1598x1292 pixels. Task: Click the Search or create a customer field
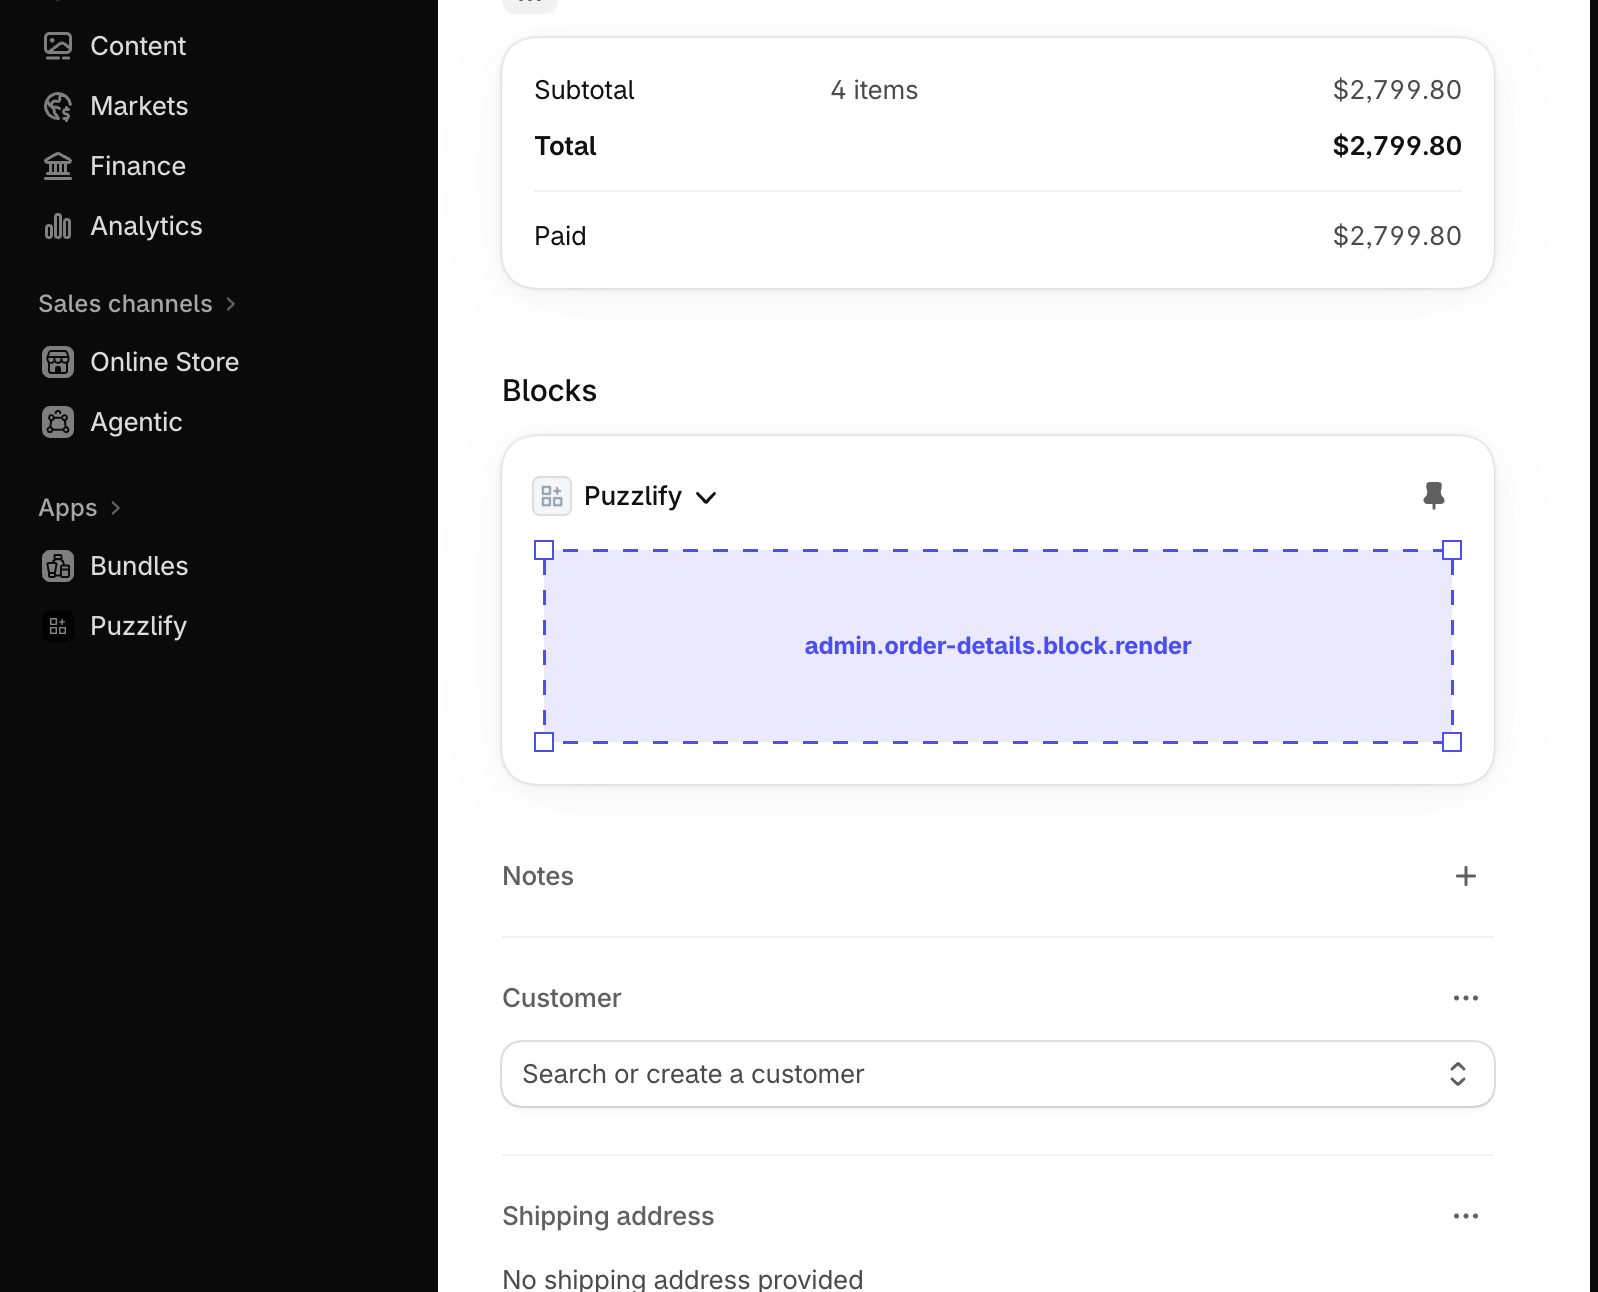pyautogui.click(x=998, y=1074)
